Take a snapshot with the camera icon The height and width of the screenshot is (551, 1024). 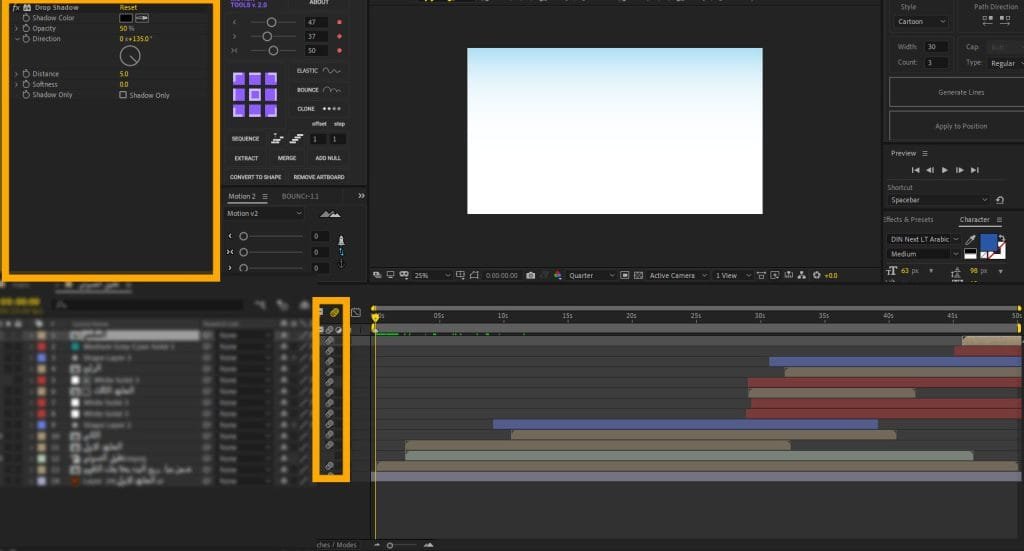[530, 276]
